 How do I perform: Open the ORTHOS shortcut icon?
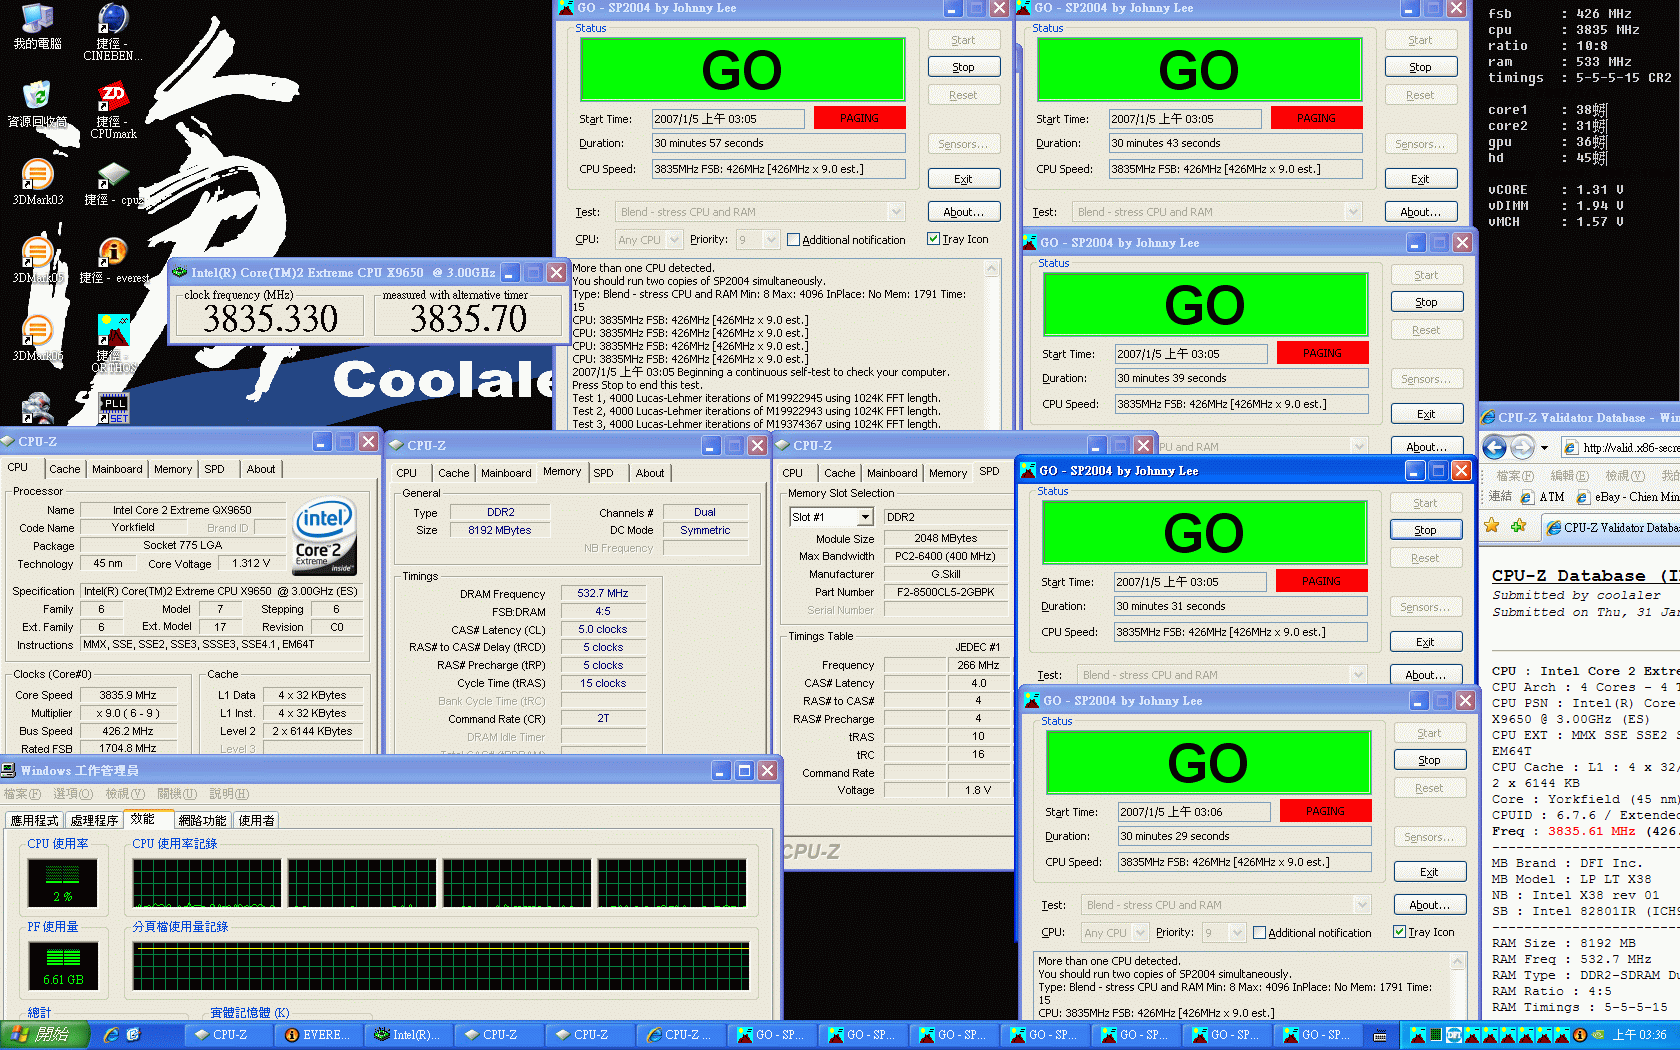click(113, 343)
